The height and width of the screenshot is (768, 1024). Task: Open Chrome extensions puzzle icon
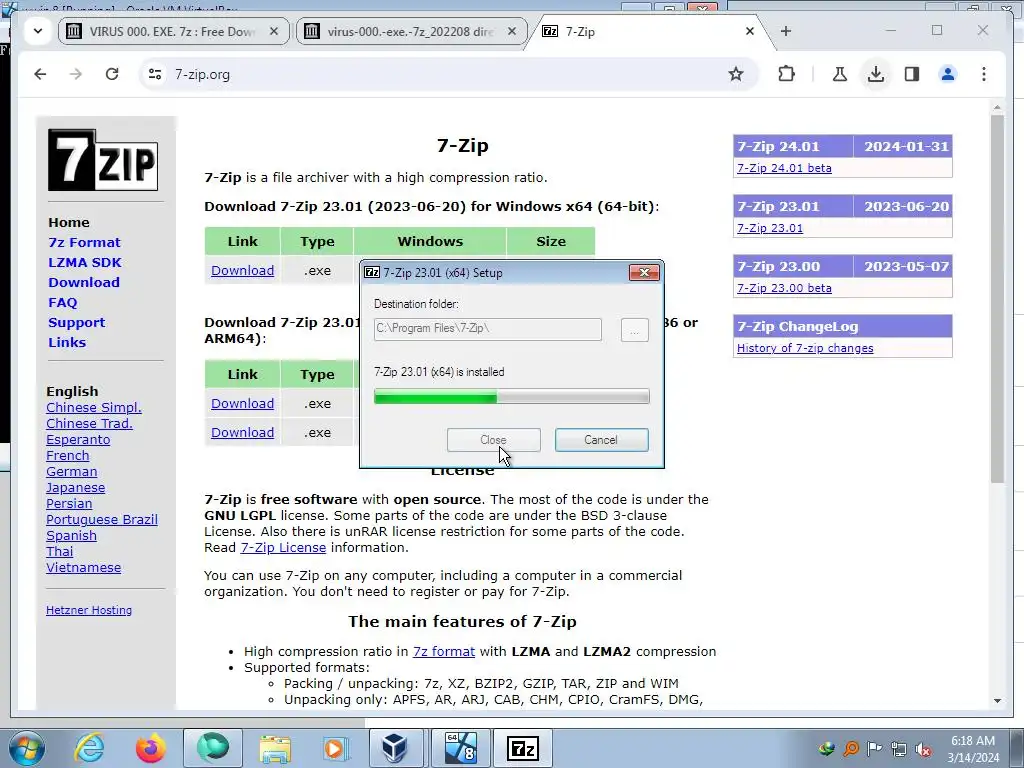point(787,74)
